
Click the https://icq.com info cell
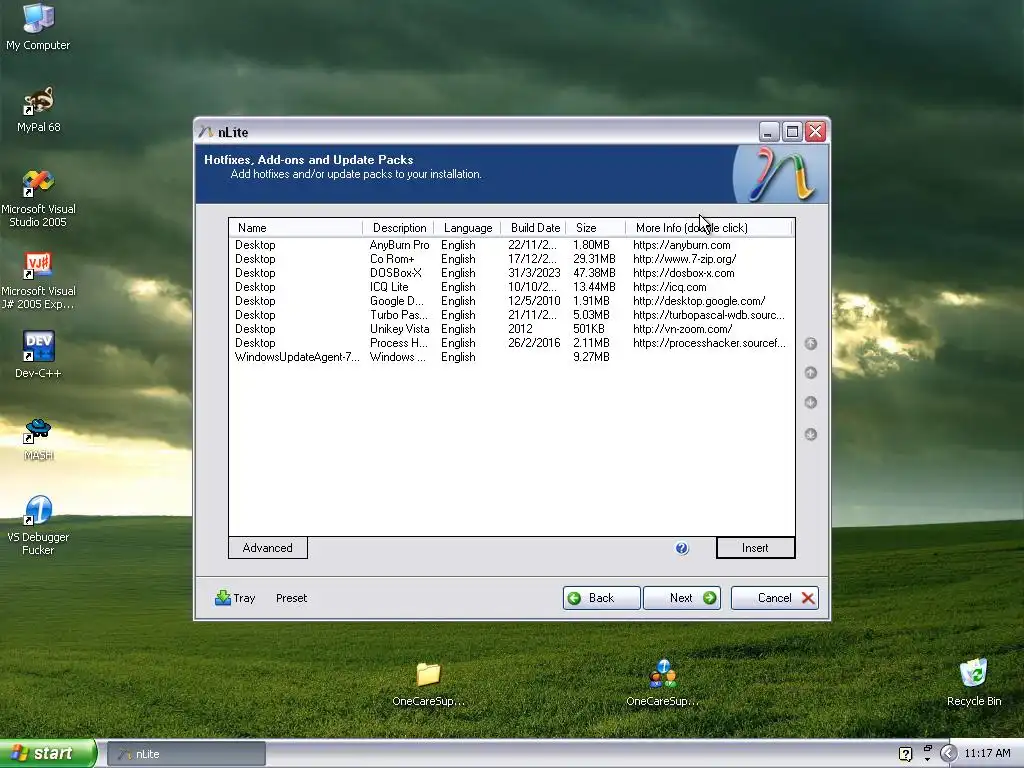(x=669, y=287)
